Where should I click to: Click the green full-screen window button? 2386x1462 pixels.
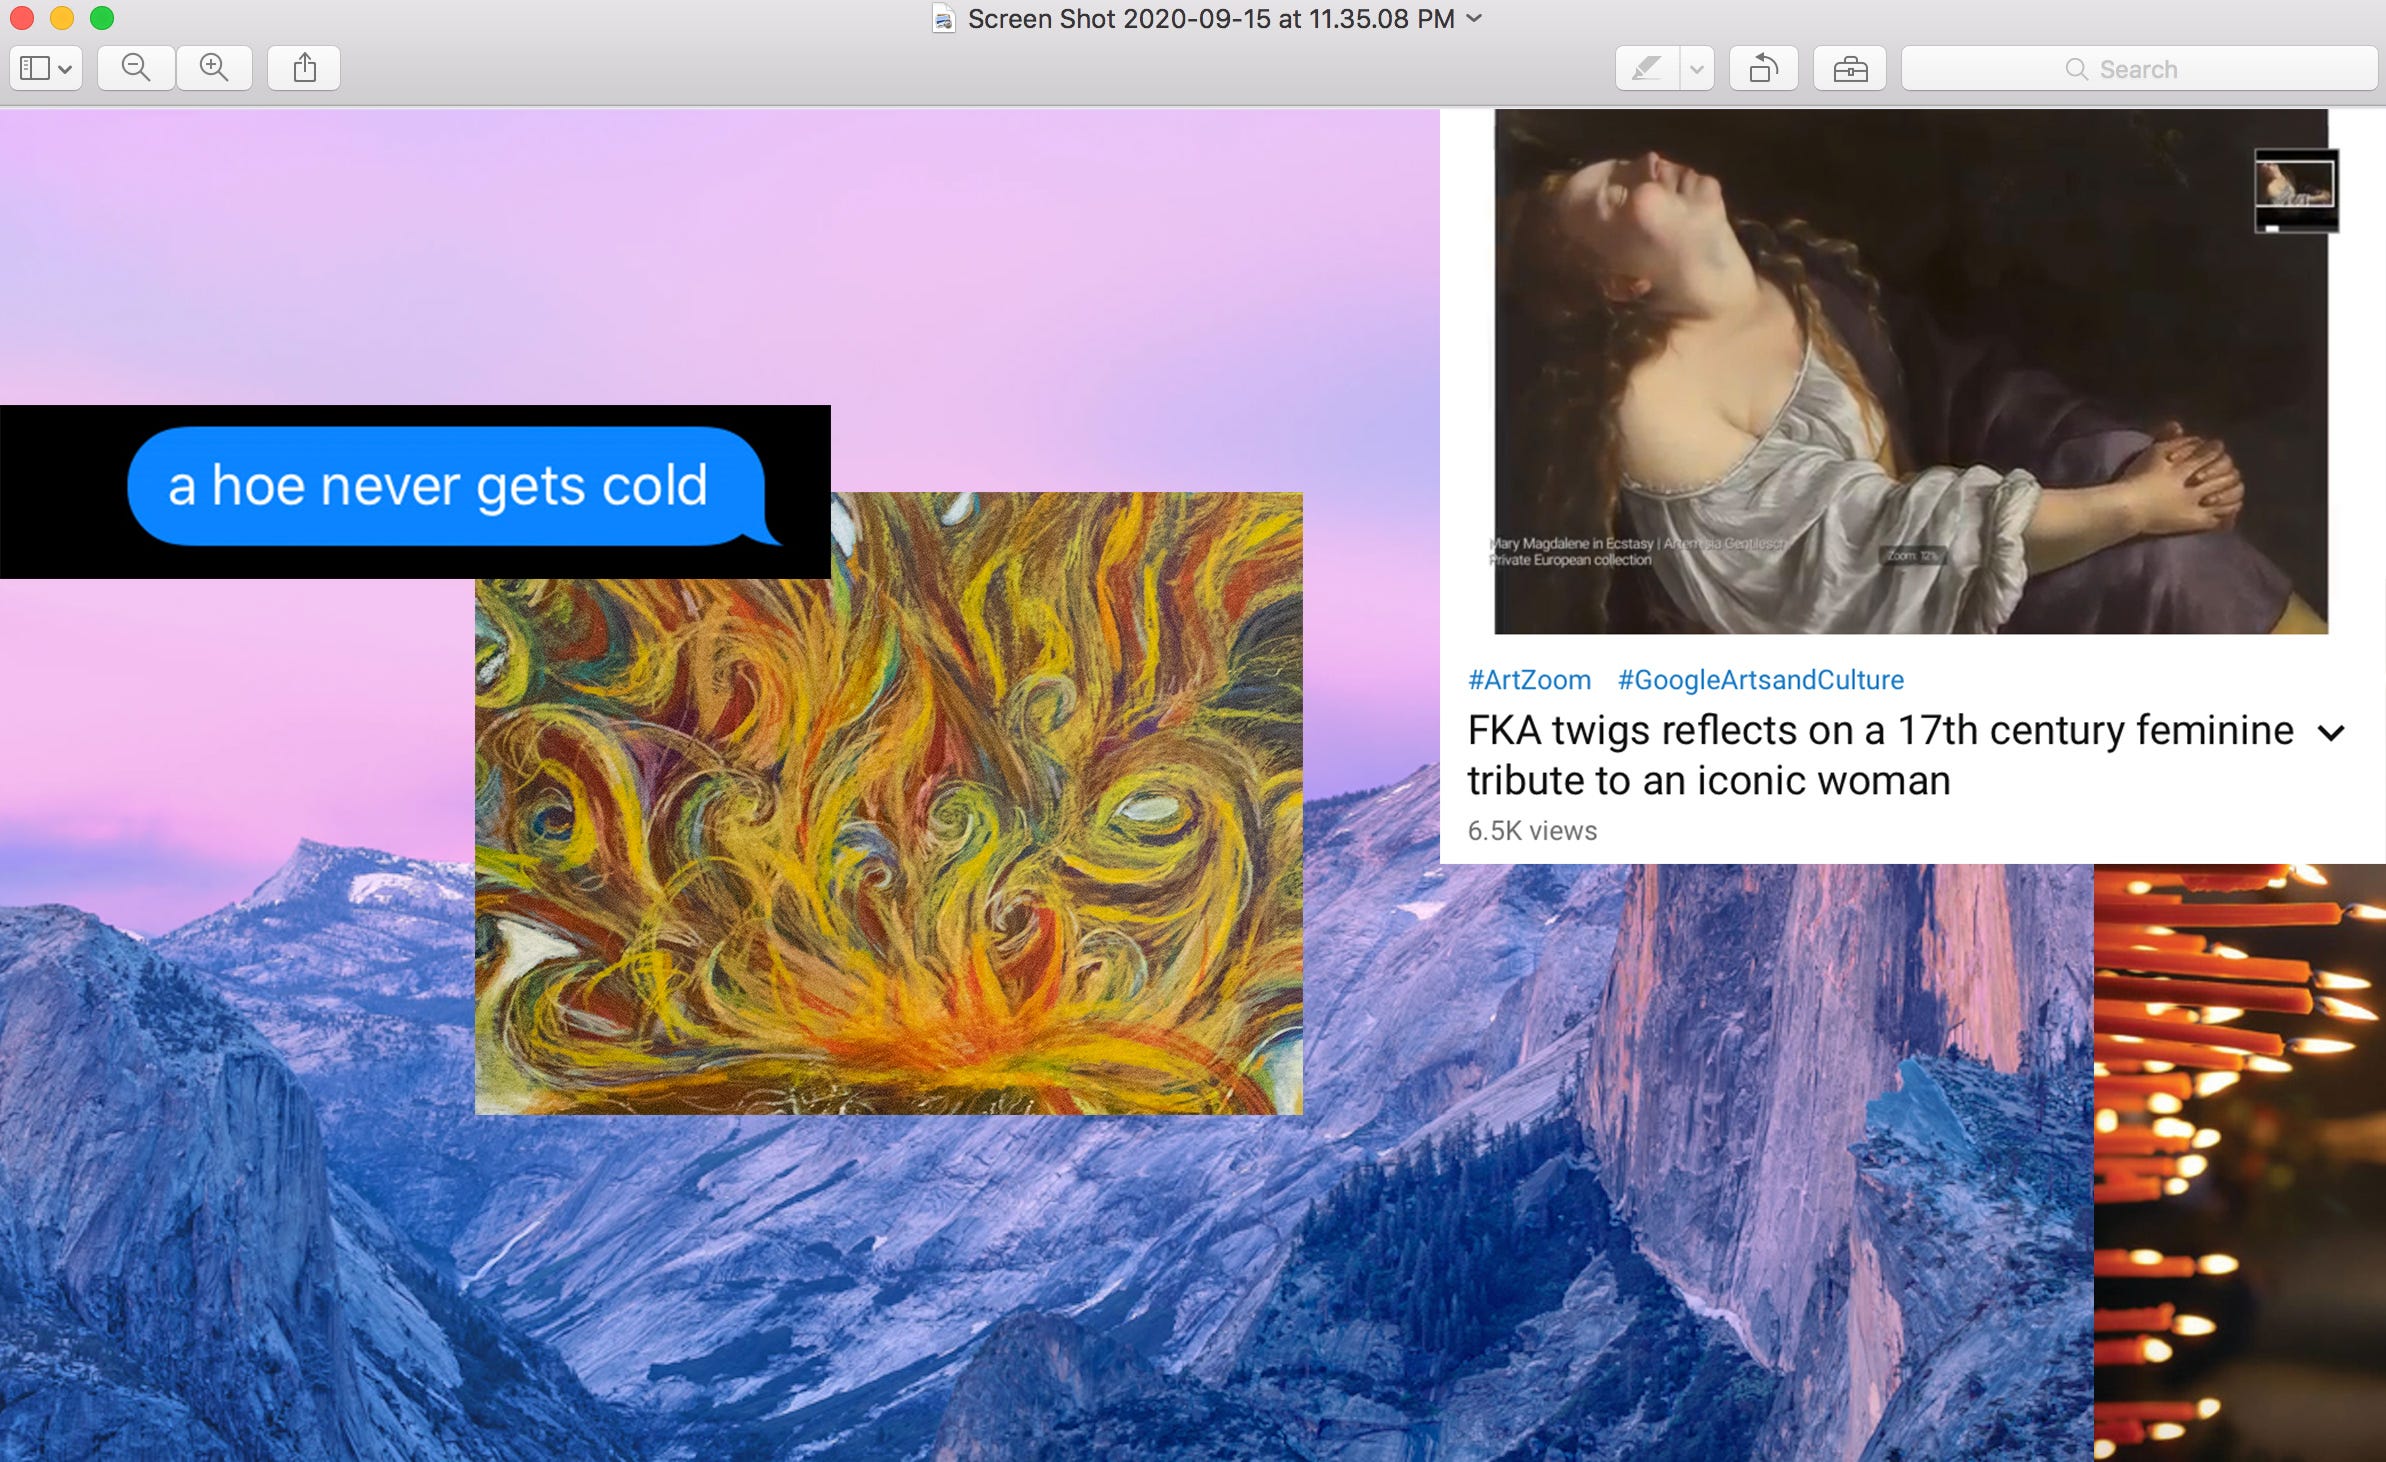click(102, 18)
